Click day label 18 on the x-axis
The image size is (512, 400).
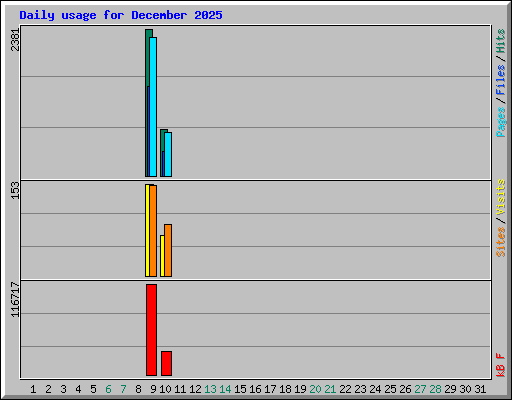[285, 389]
